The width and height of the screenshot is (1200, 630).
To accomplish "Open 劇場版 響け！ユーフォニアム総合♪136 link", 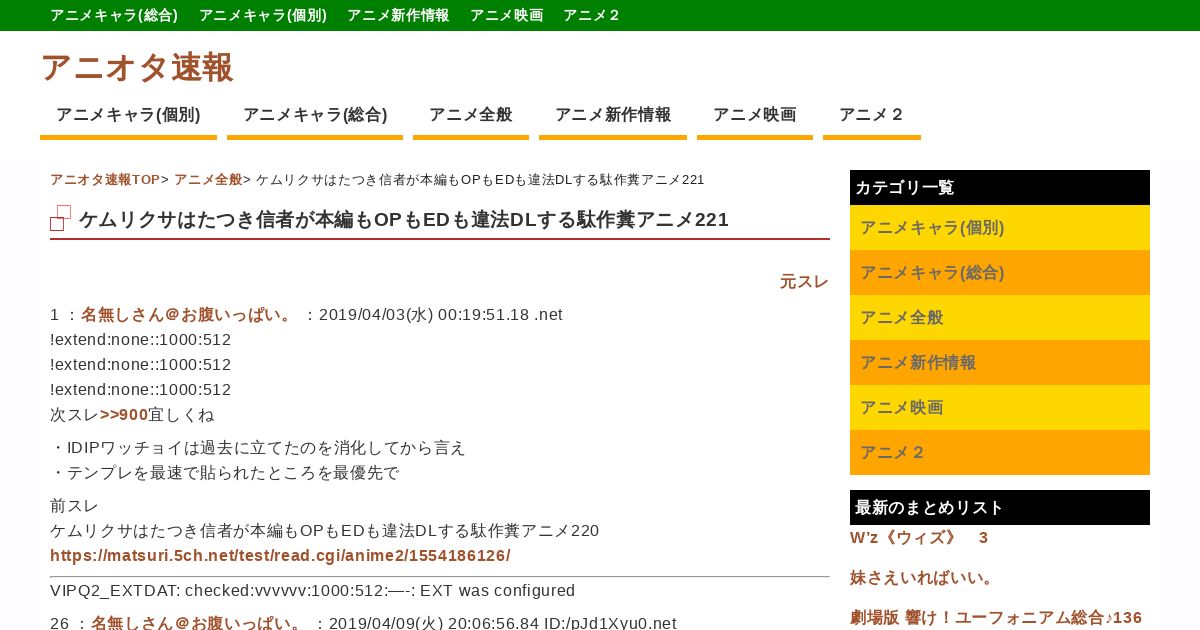I will tap(996, 618).
